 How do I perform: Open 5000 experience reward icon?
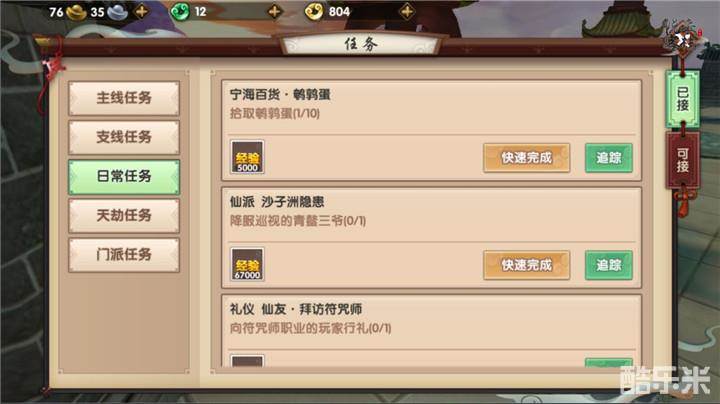click(x=247, y=157)
